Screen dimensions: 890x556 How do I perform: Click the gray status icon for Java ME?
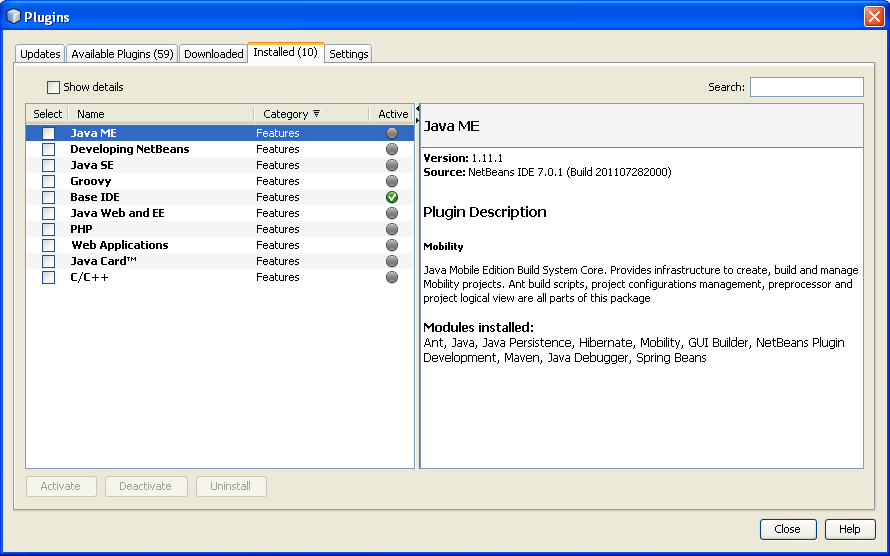pos(392,133)
